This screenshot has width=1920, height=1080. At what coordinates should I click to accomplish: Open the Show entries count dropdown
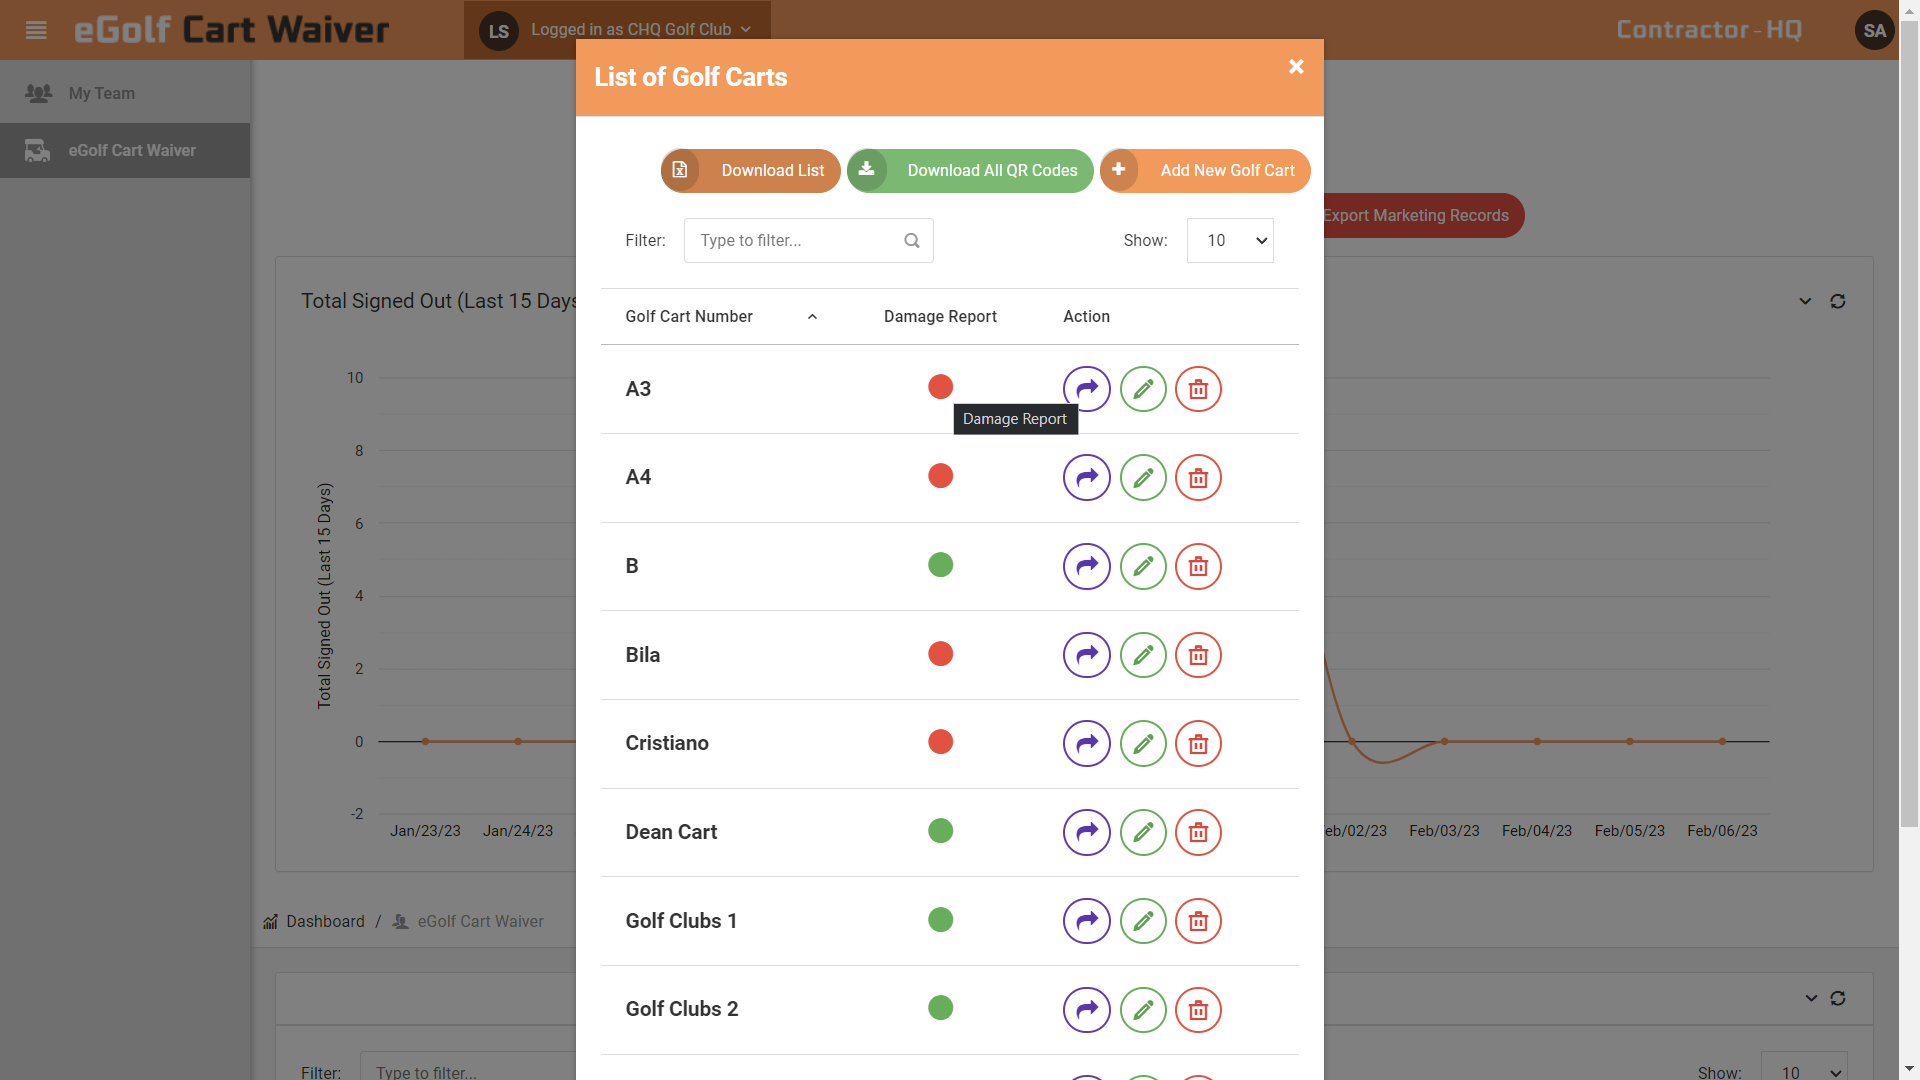click(1229, 241)
